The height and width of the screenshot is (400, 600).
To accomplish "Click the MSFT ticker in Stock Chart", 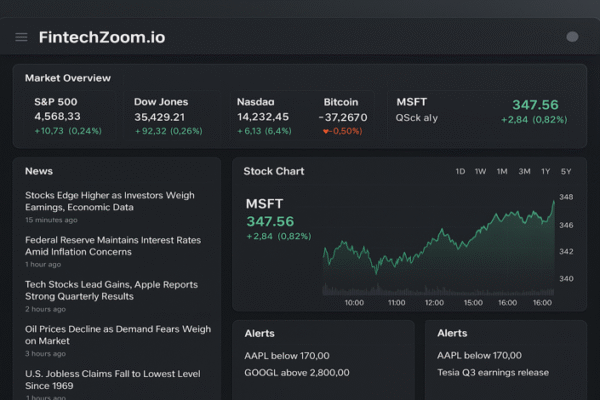I will [x=264, y=204].
